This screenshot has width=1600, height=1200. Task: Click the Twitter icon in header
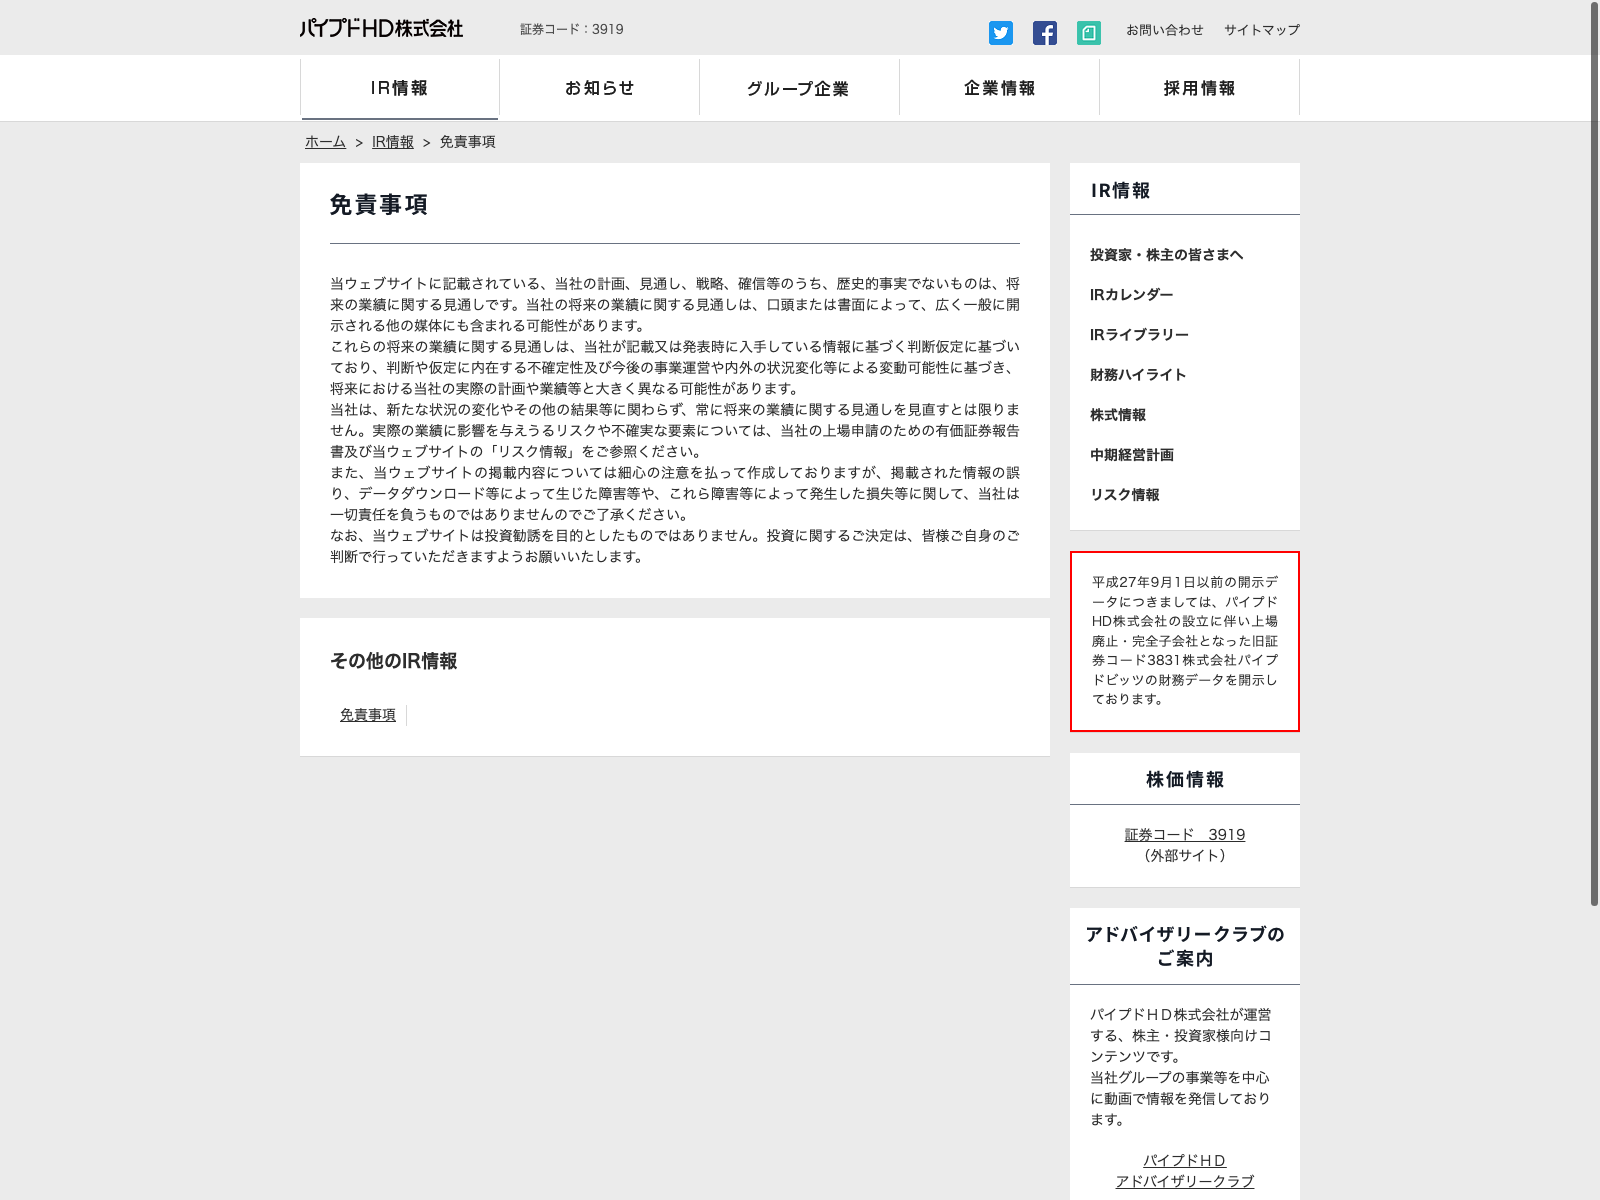pyautogui.click(x=1000, y=33)
